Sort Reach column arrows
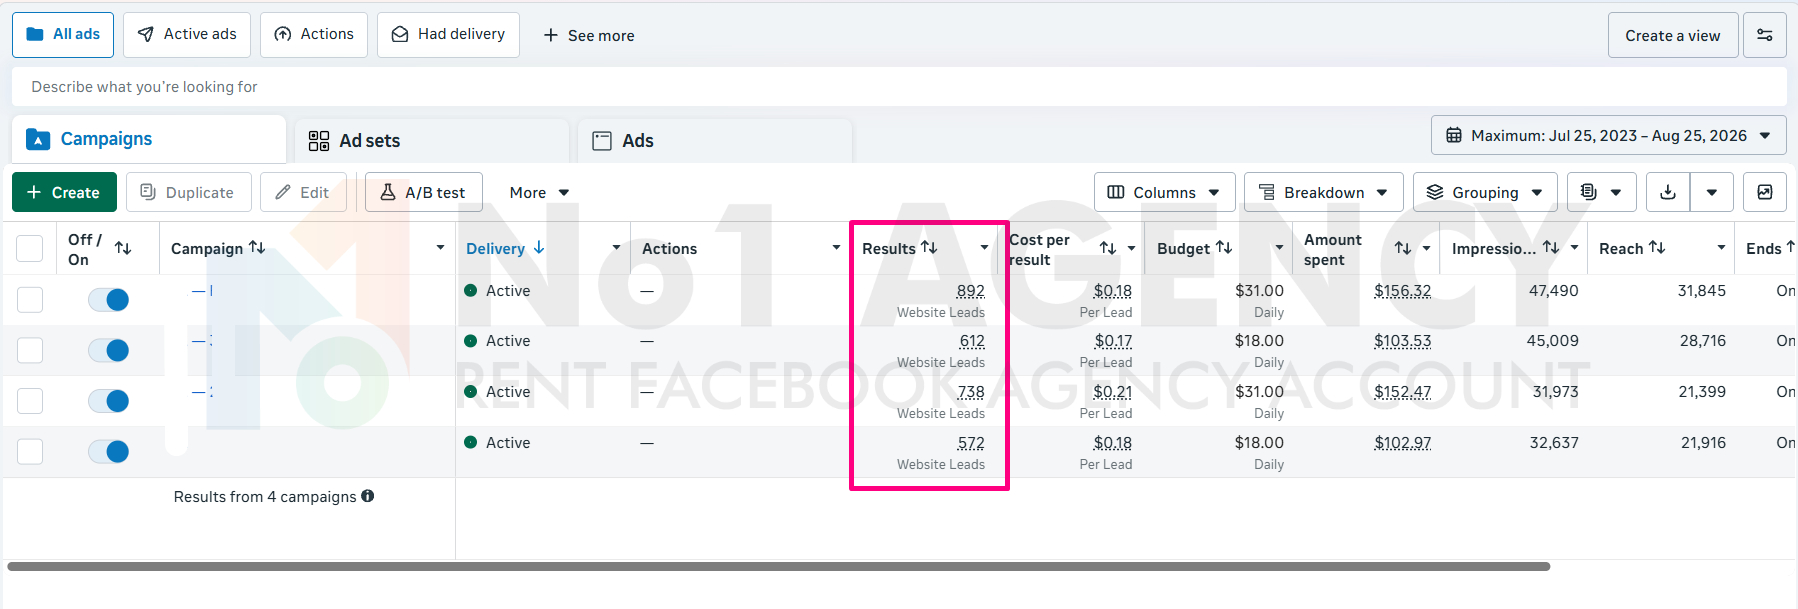 1657,247
